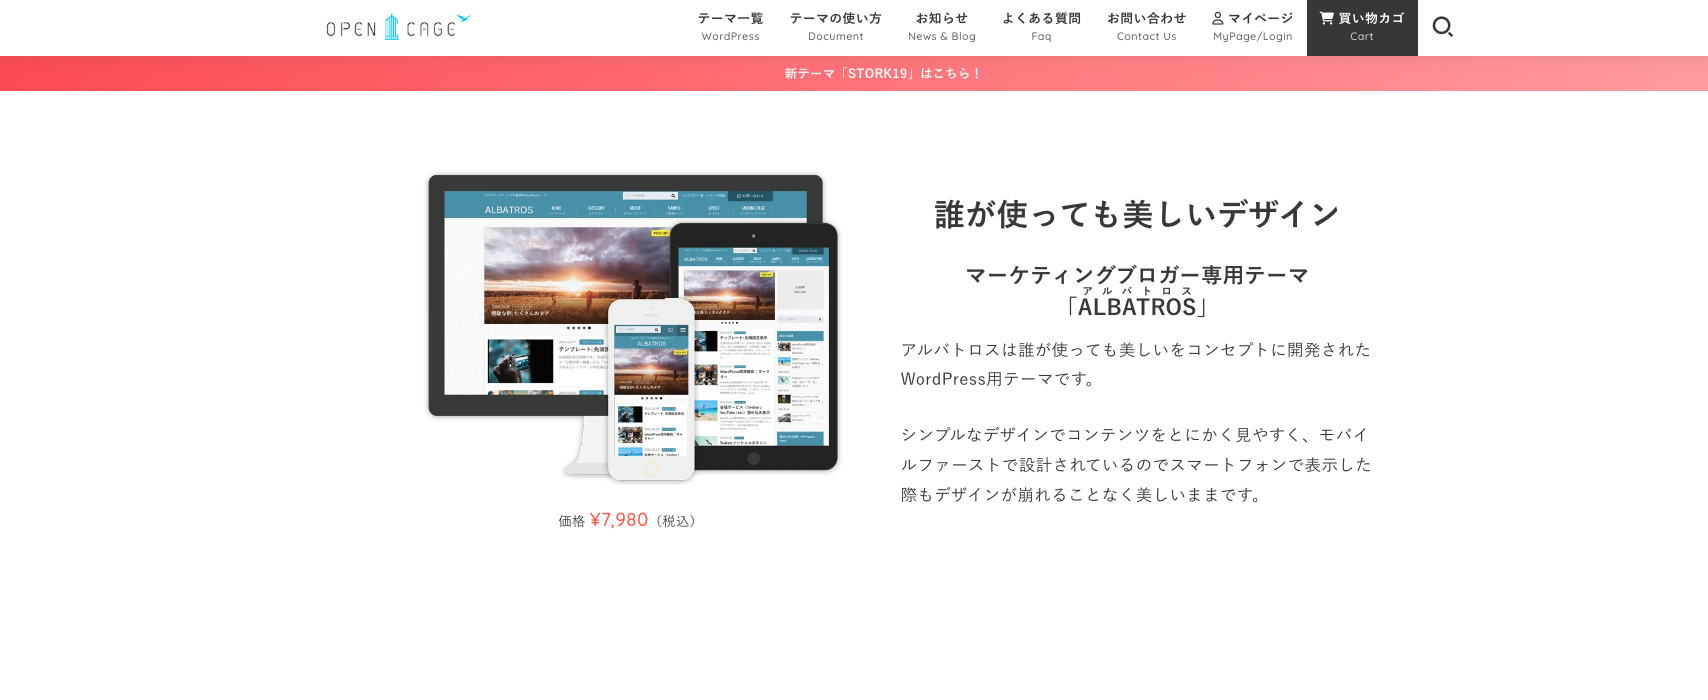Viewport: 1708px width, 700px height.
Task: Open the site search magnifier icon
Action: pos(1442,27)
